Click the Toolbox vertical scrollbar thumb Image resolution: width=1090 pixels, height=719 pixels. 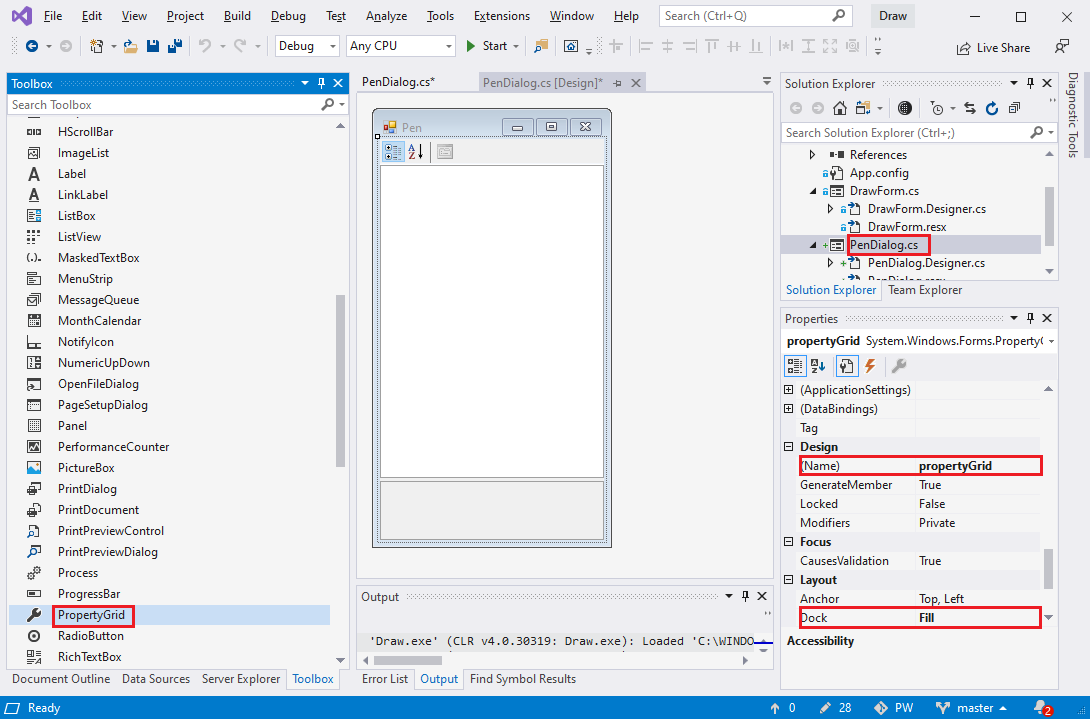tap(341, 380)
